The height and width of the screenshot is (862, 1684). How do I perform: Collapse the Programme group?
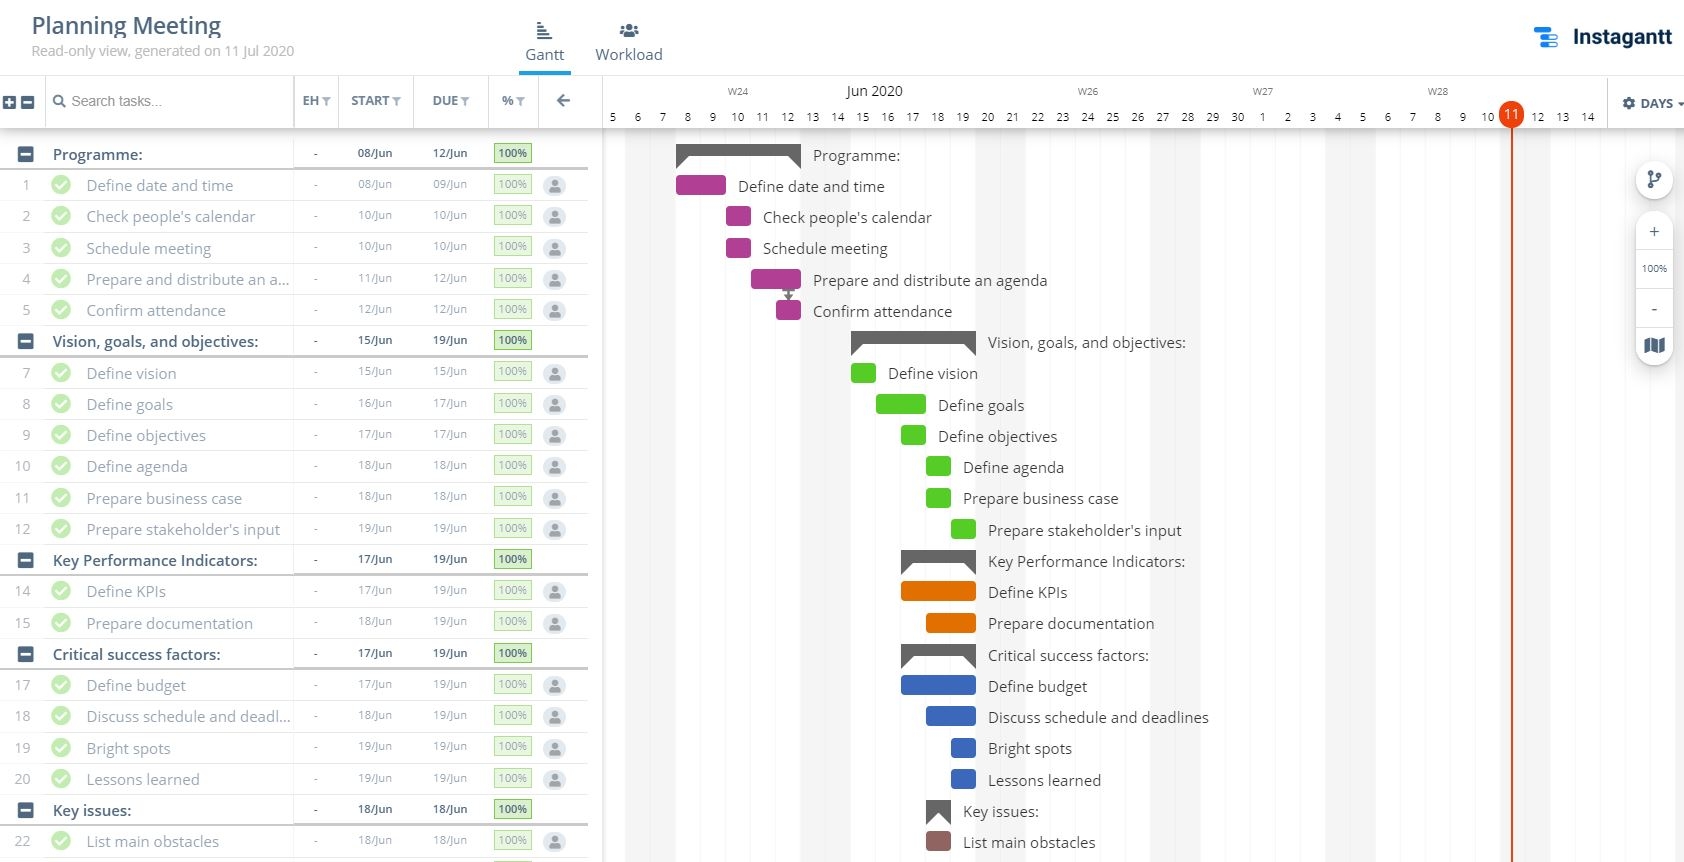(x=26, y=154)
